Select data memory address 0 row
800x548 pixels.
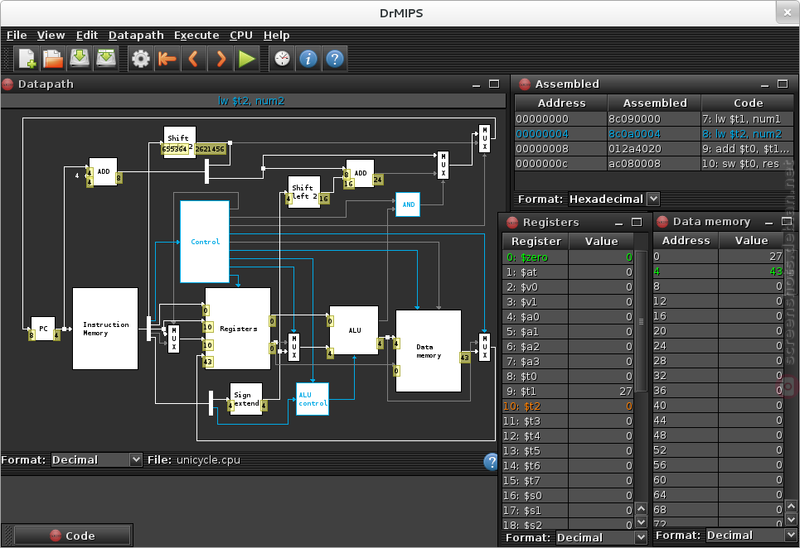point(718,256)
